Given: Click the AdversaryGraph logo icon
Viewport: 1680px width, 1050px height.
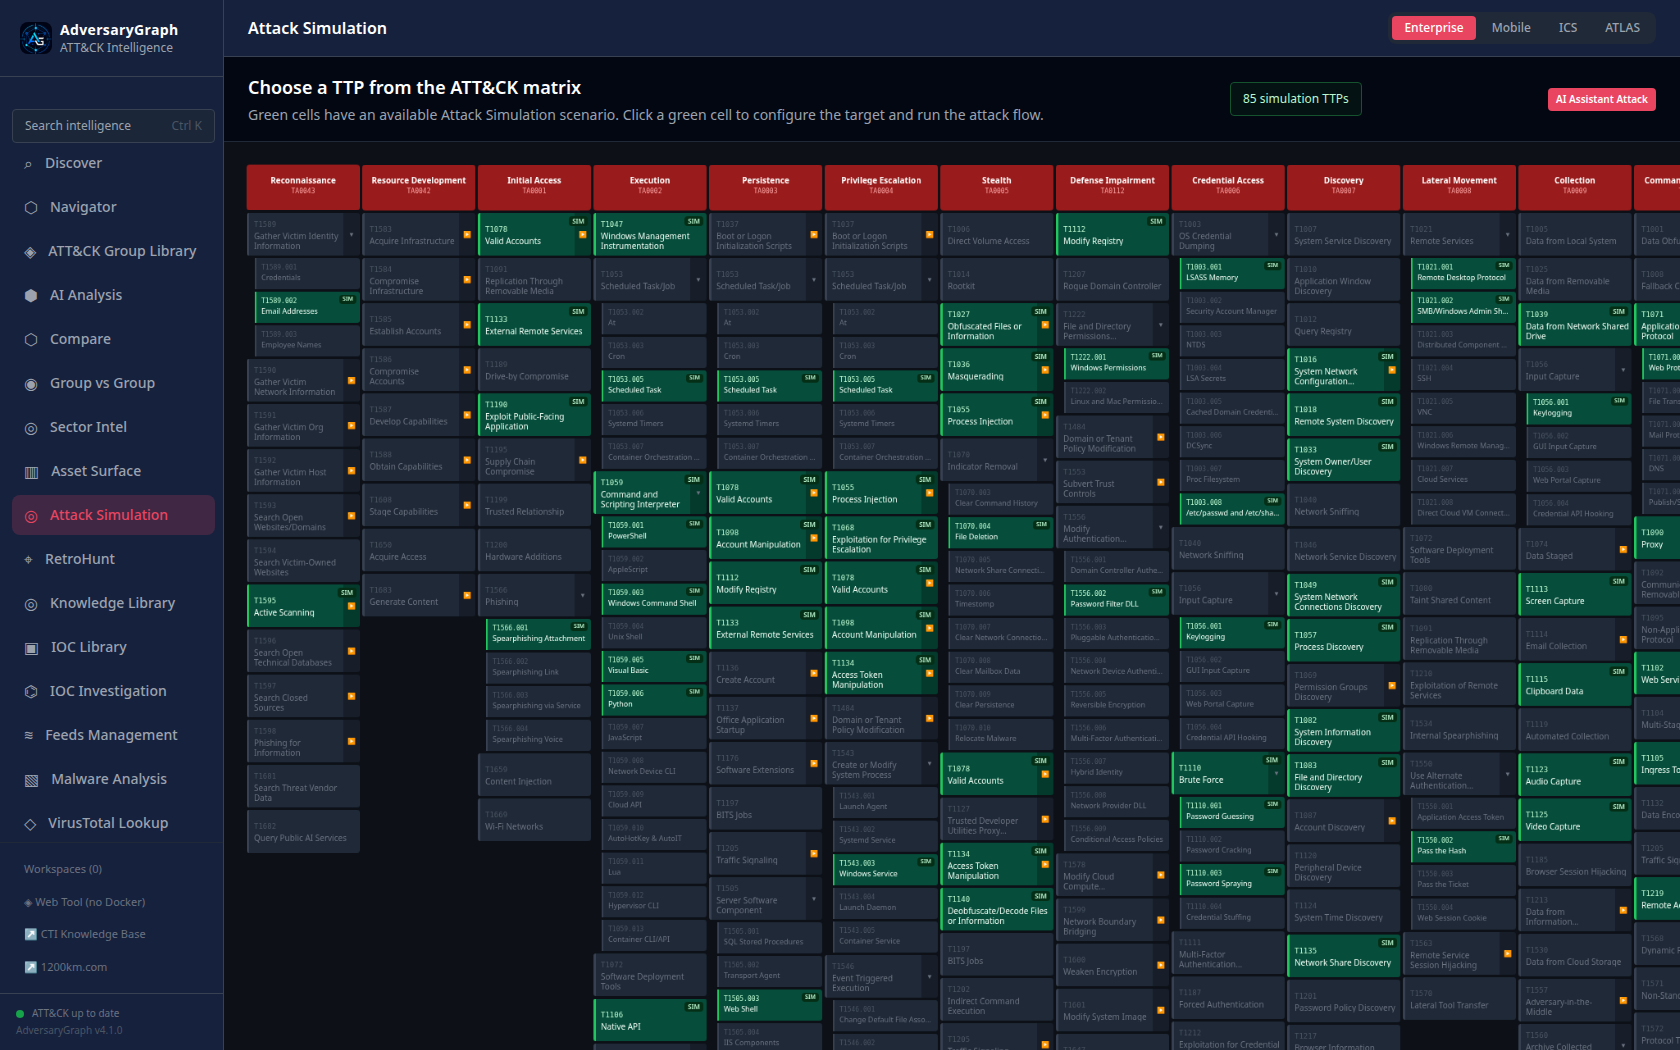Looking at the screenshot, I should [36, 38].
